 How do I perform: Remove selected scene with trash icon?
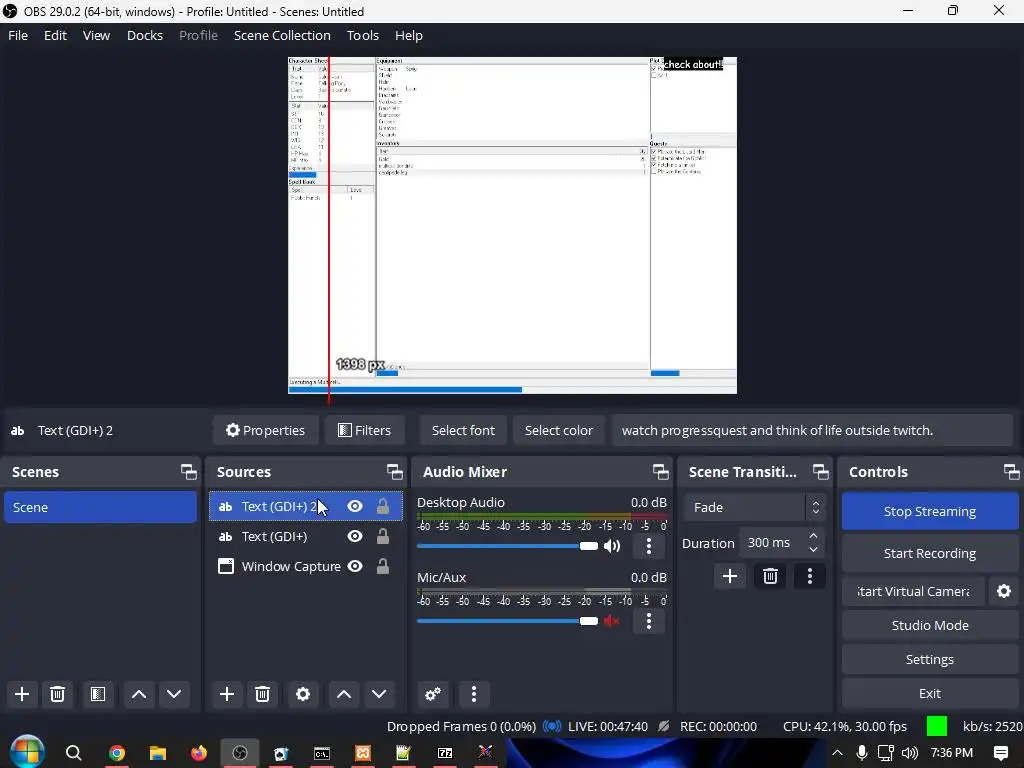coord(57,694)
